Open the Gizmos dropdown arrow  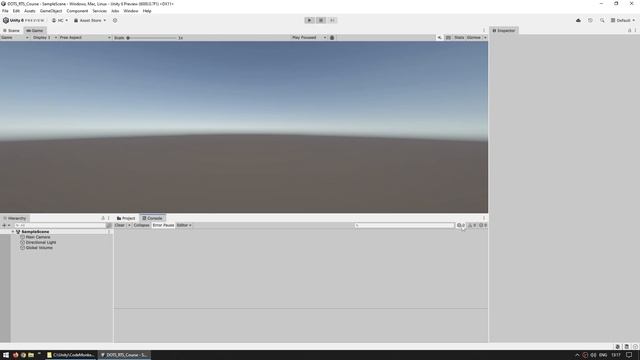(485, 38)
